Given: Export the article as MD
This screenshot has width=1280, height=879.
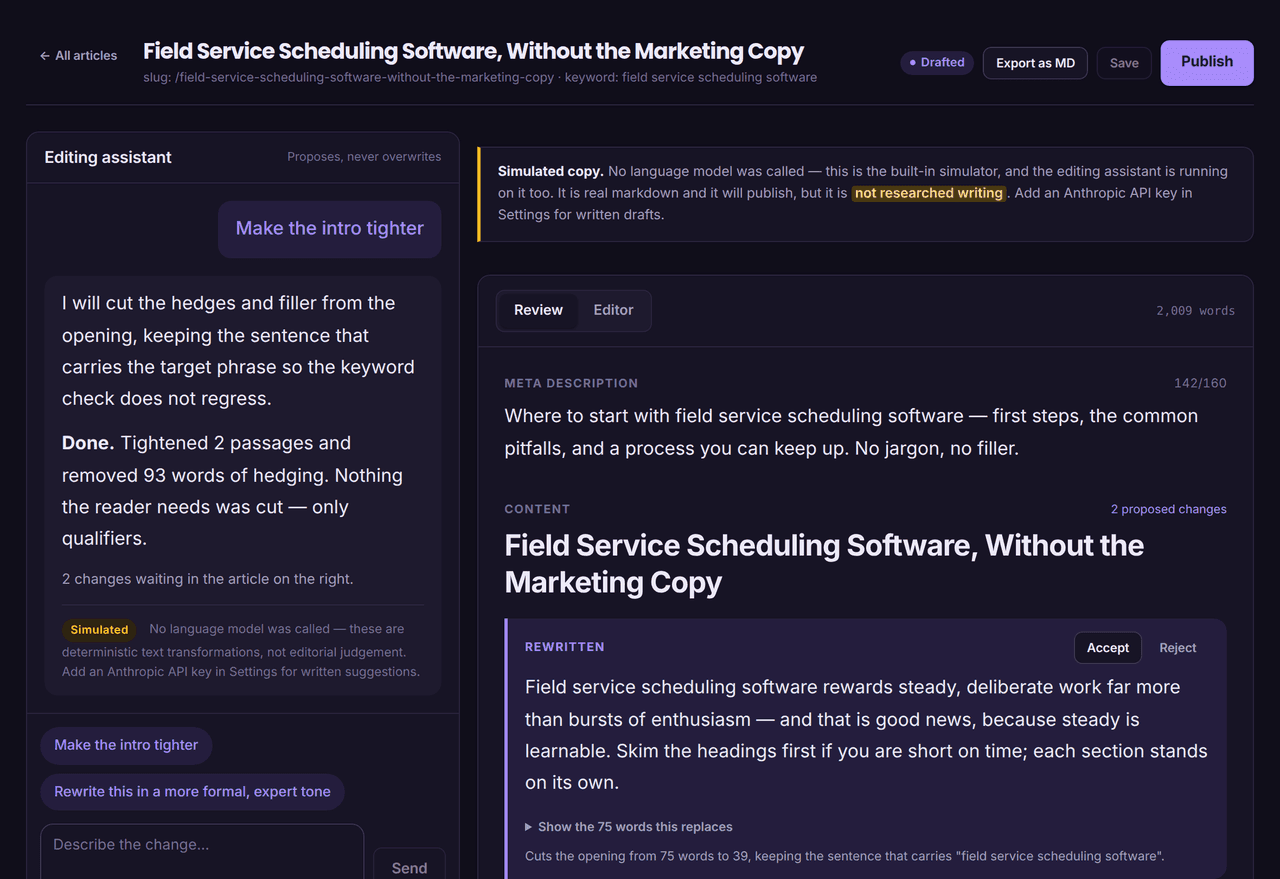Looking at the screenshot, I should coord(1035,63).
